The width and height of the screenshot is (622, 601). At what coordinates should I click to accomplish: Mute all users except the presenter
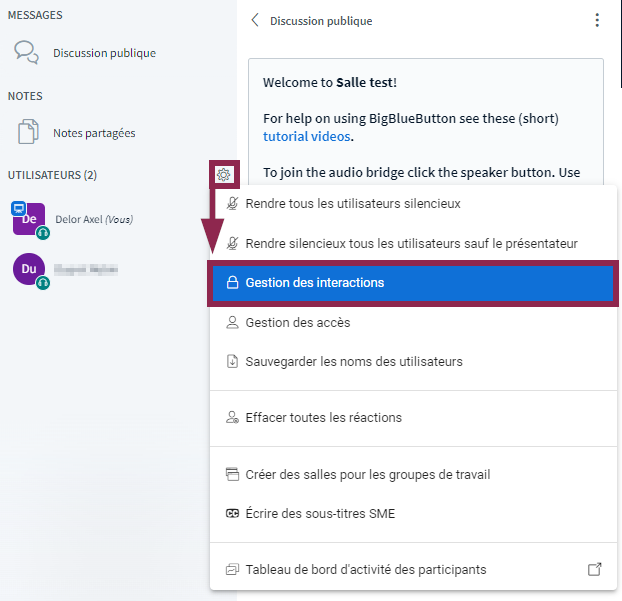411,243
